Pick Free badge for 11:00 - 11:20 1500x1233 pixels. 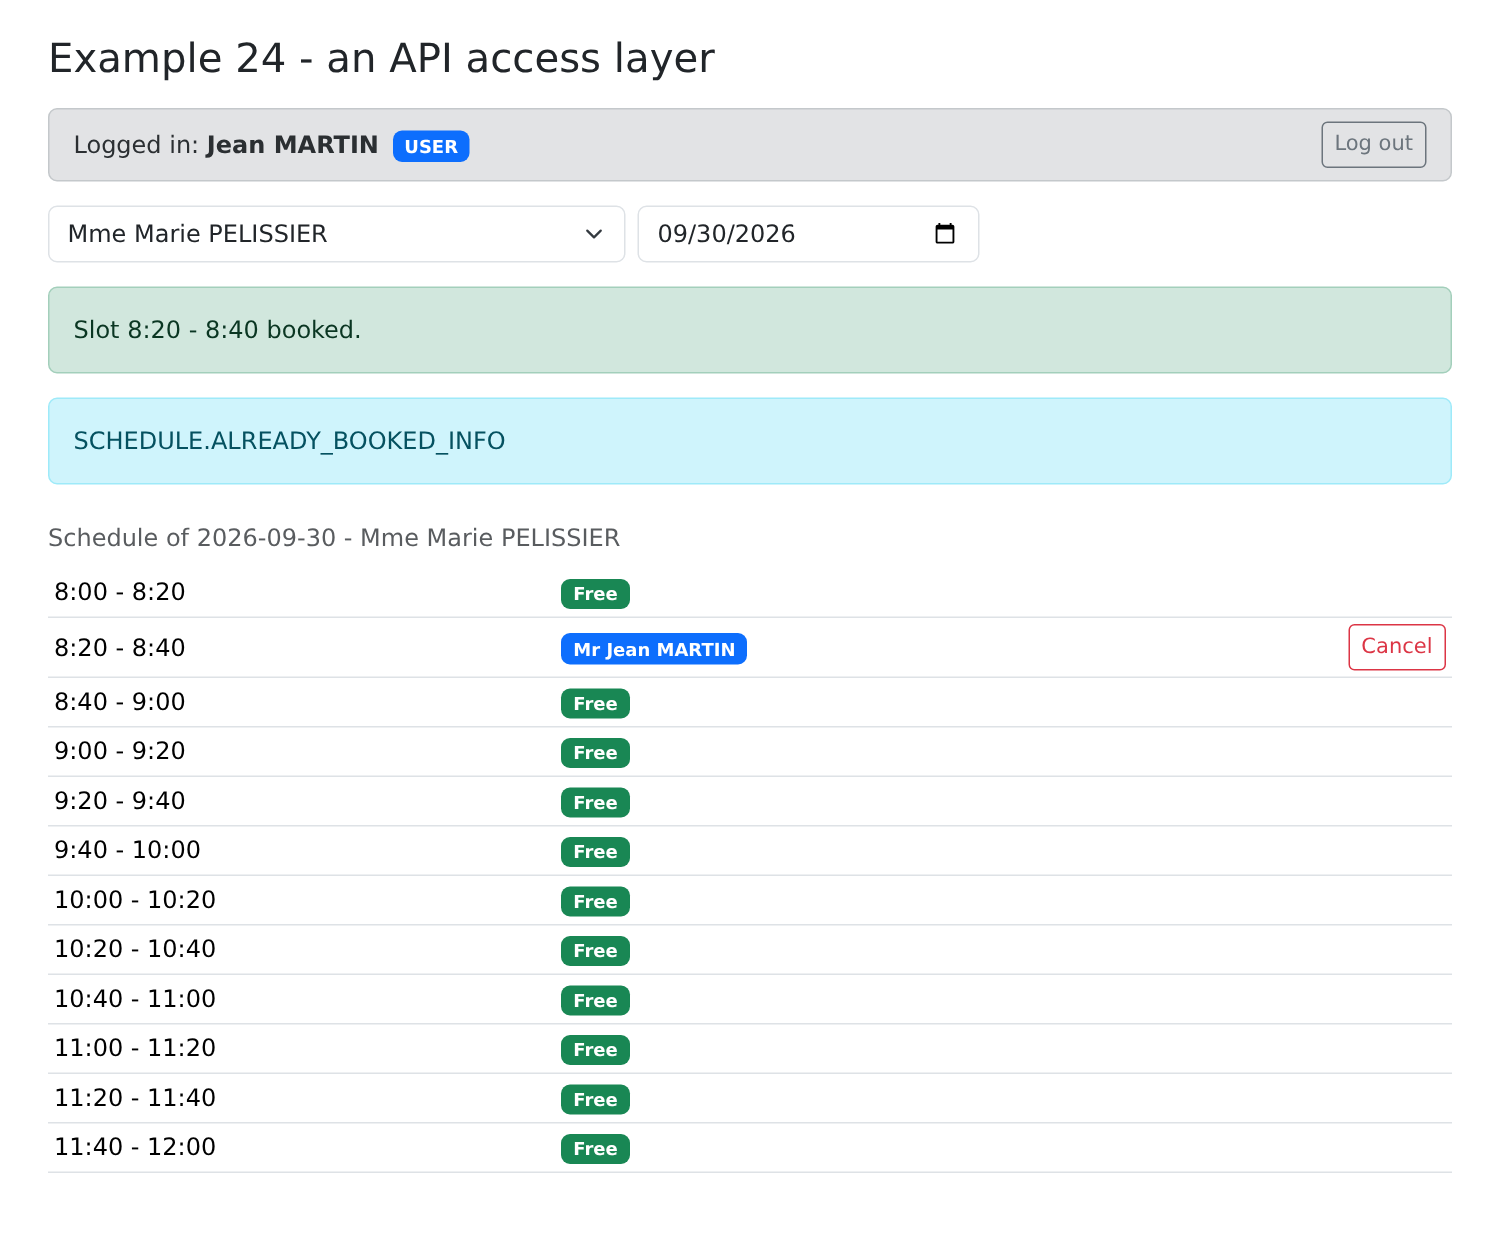coord(595,1050)
